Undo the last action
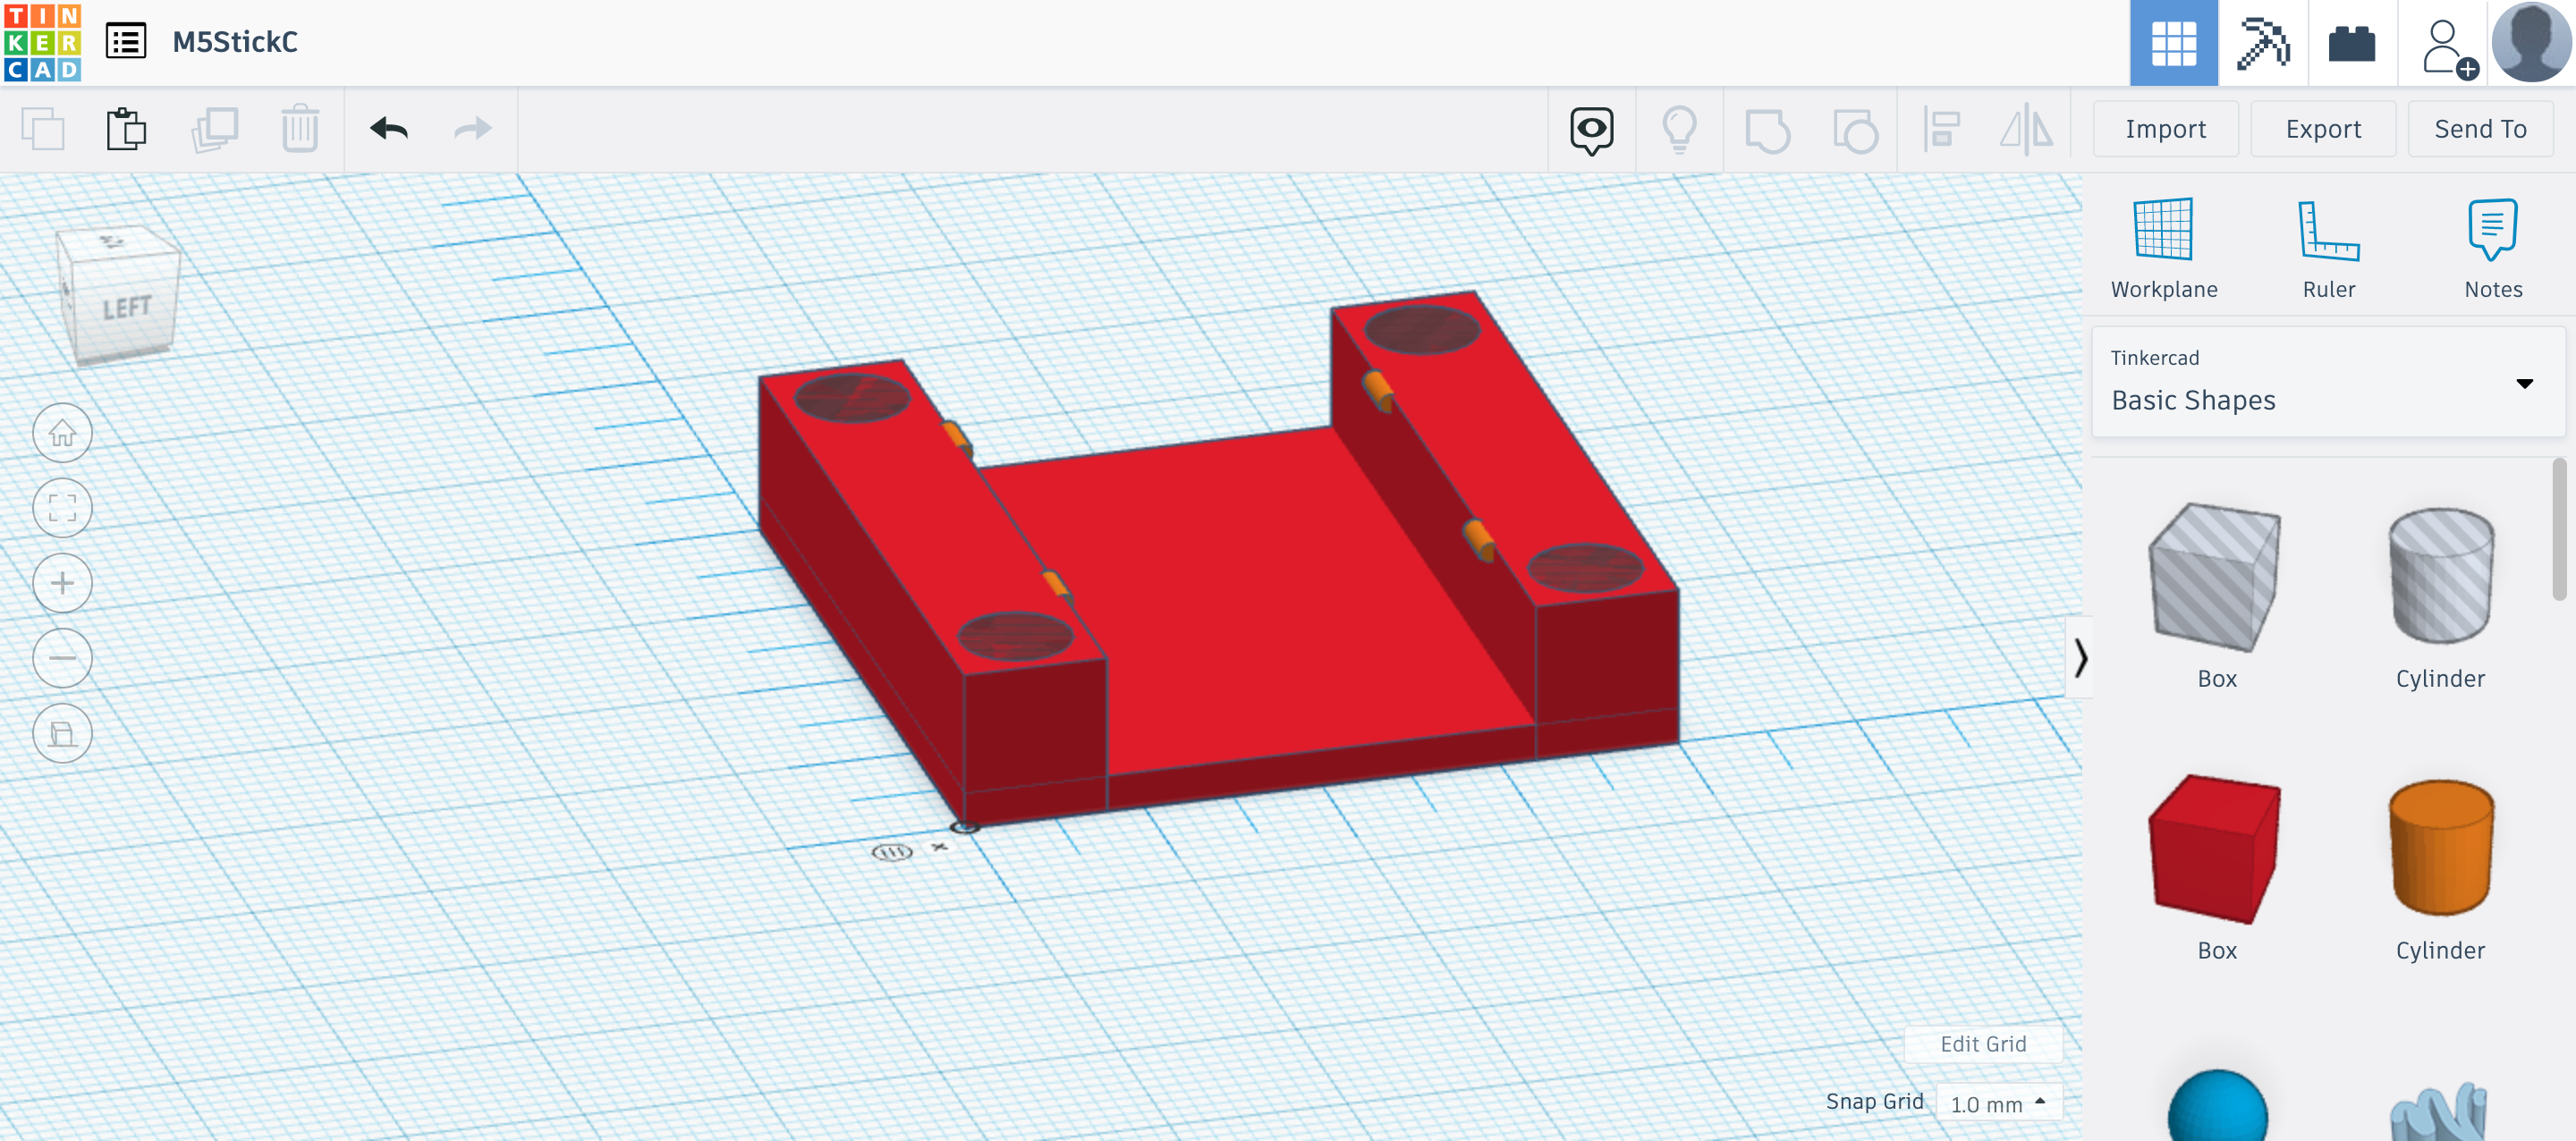This screenshot has height=1141, width=2576. 390,128
